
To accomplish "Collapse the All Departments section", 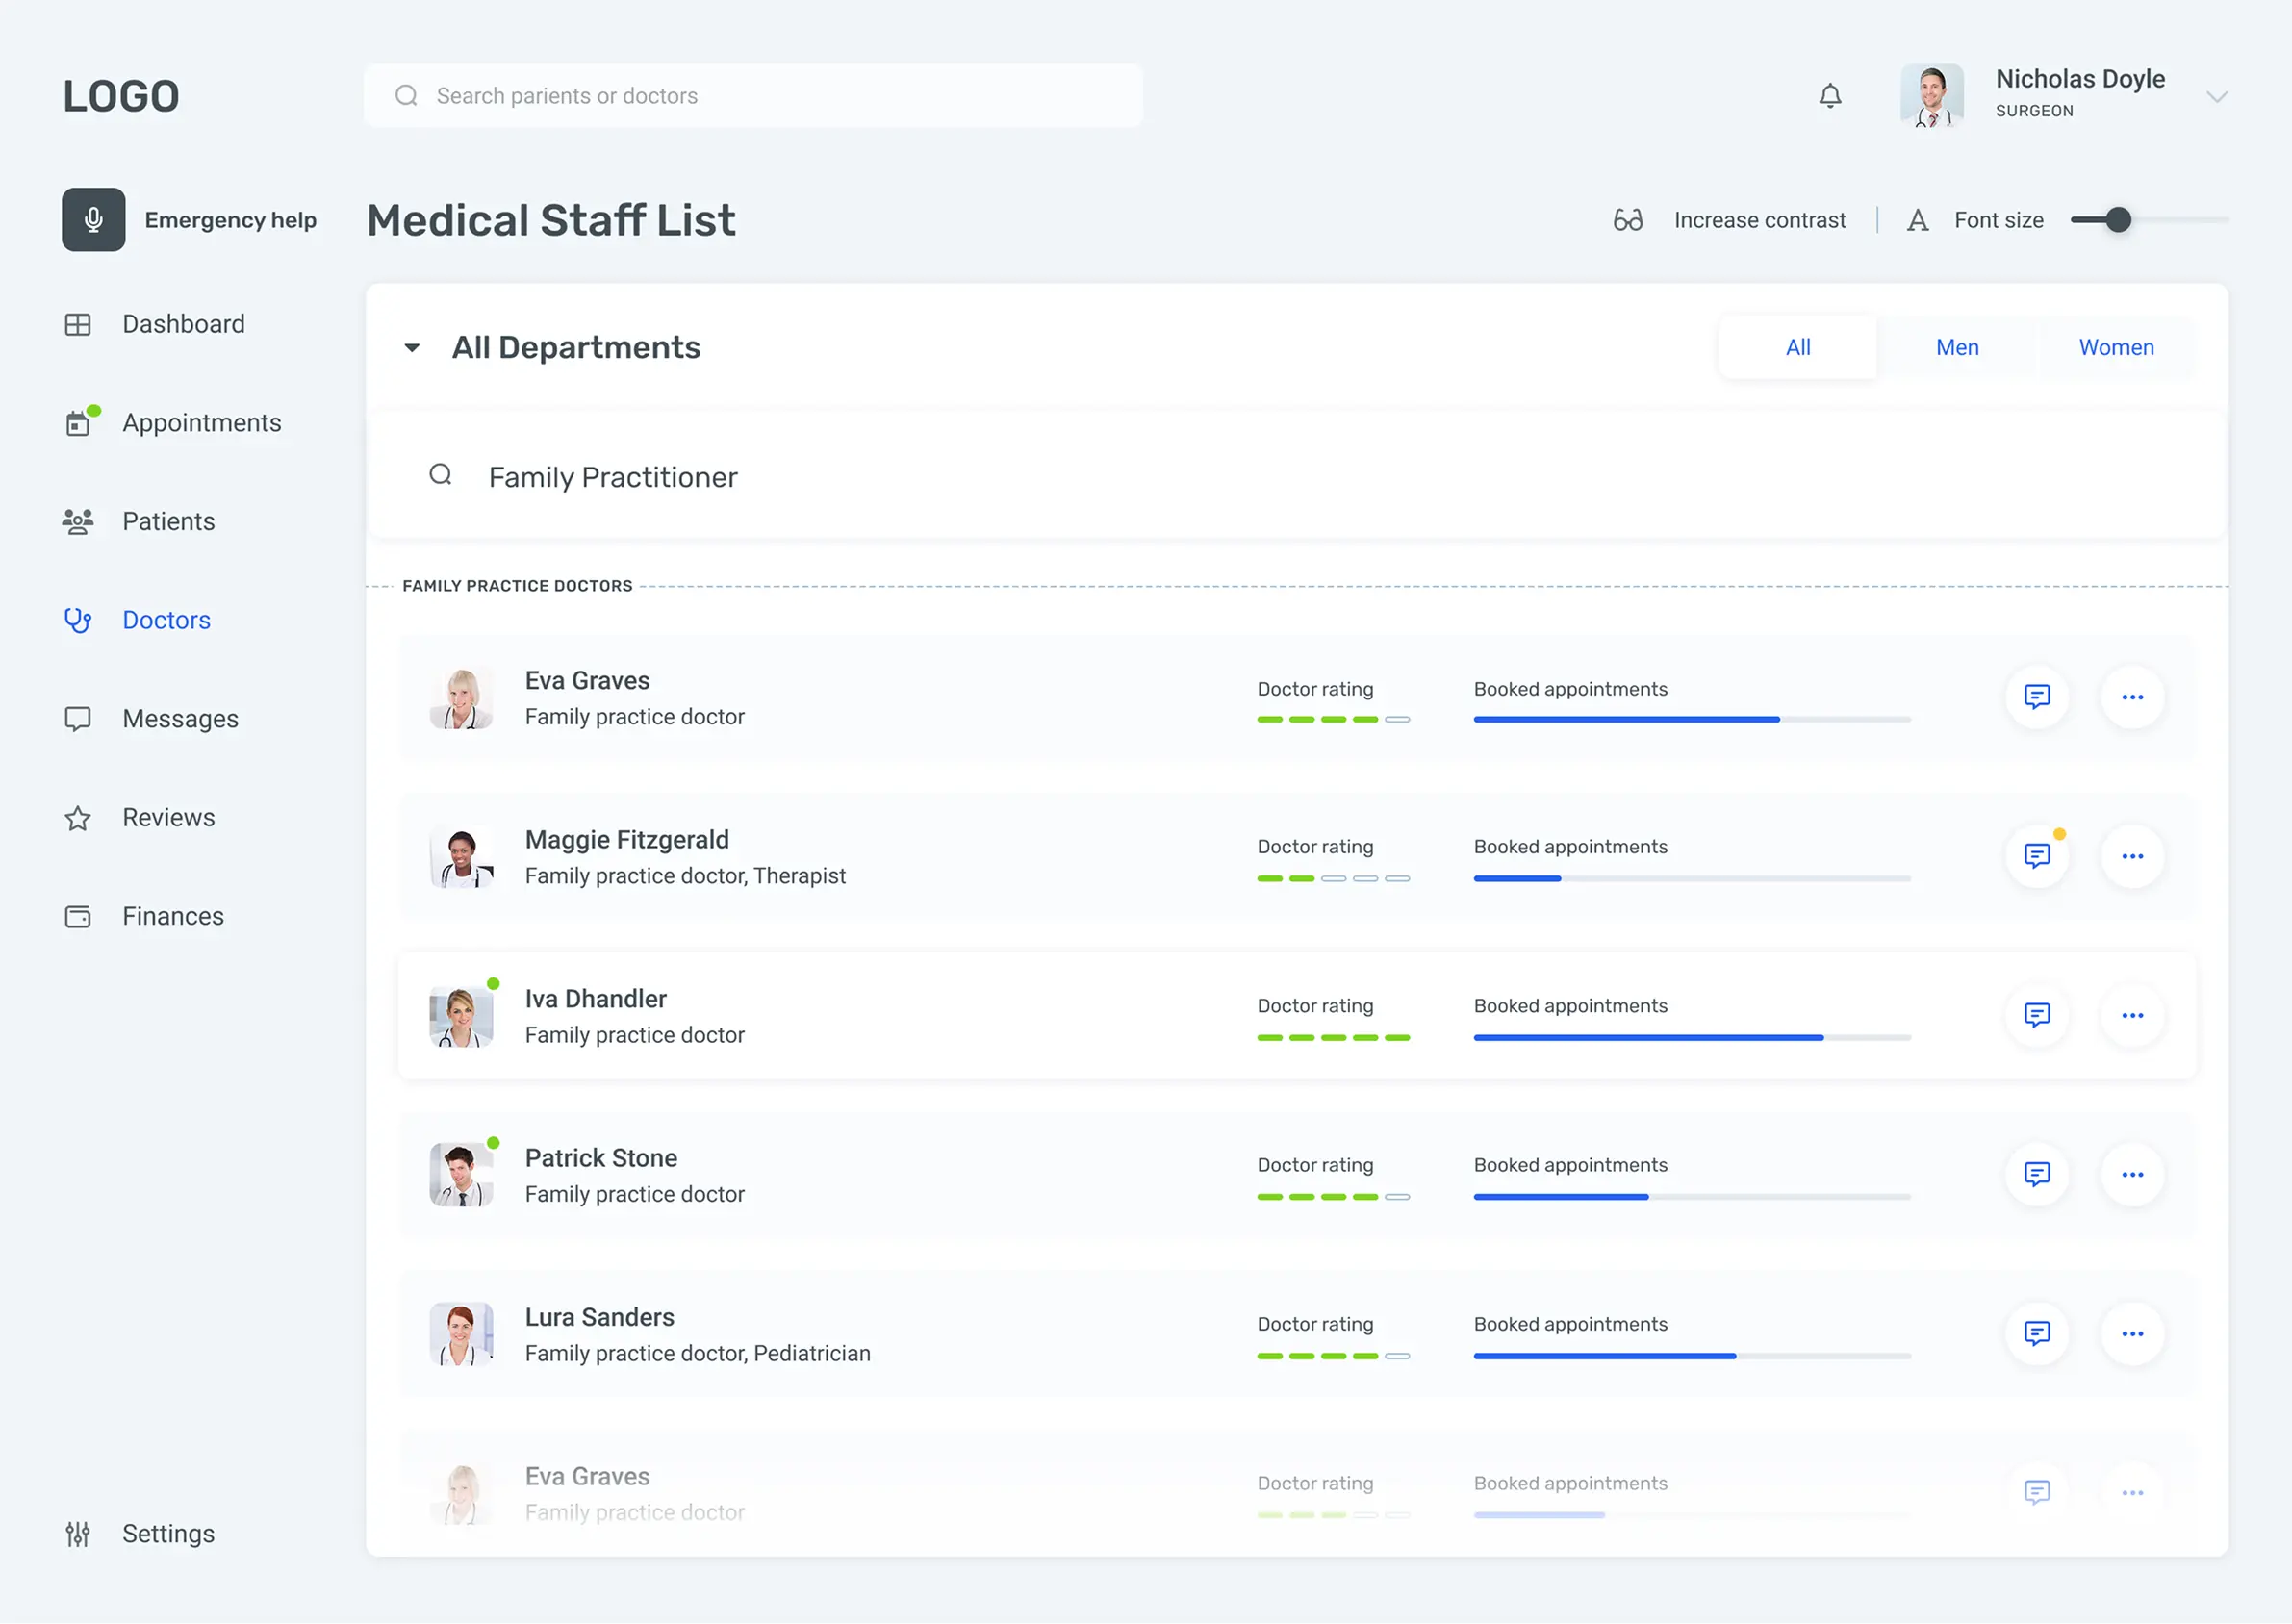I will point(411,347).
